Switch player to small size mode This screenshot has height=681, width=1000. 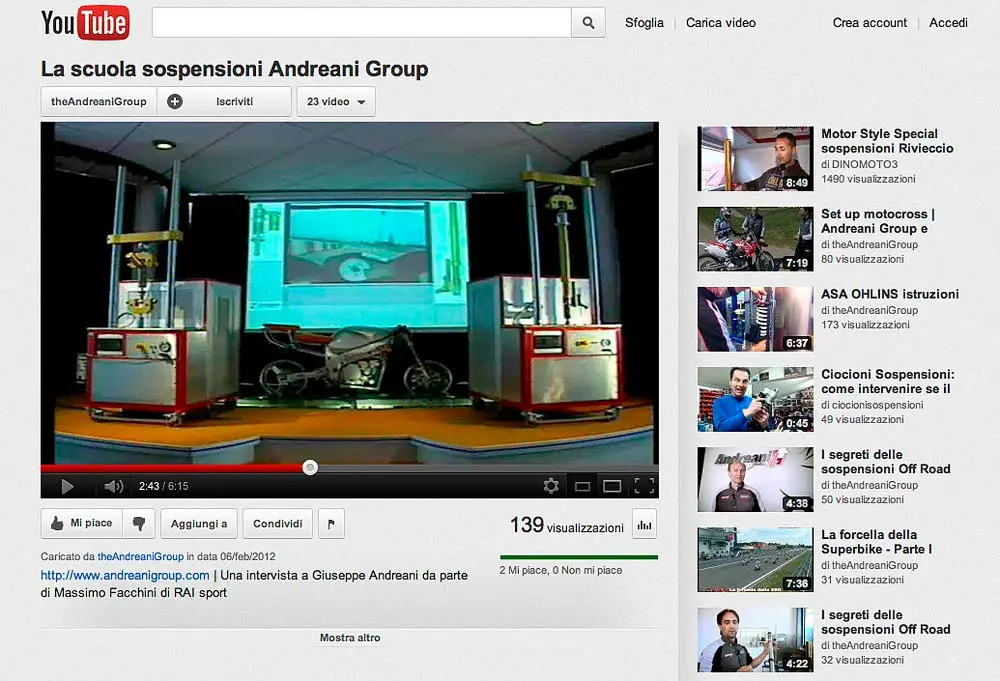coord(582,487)
